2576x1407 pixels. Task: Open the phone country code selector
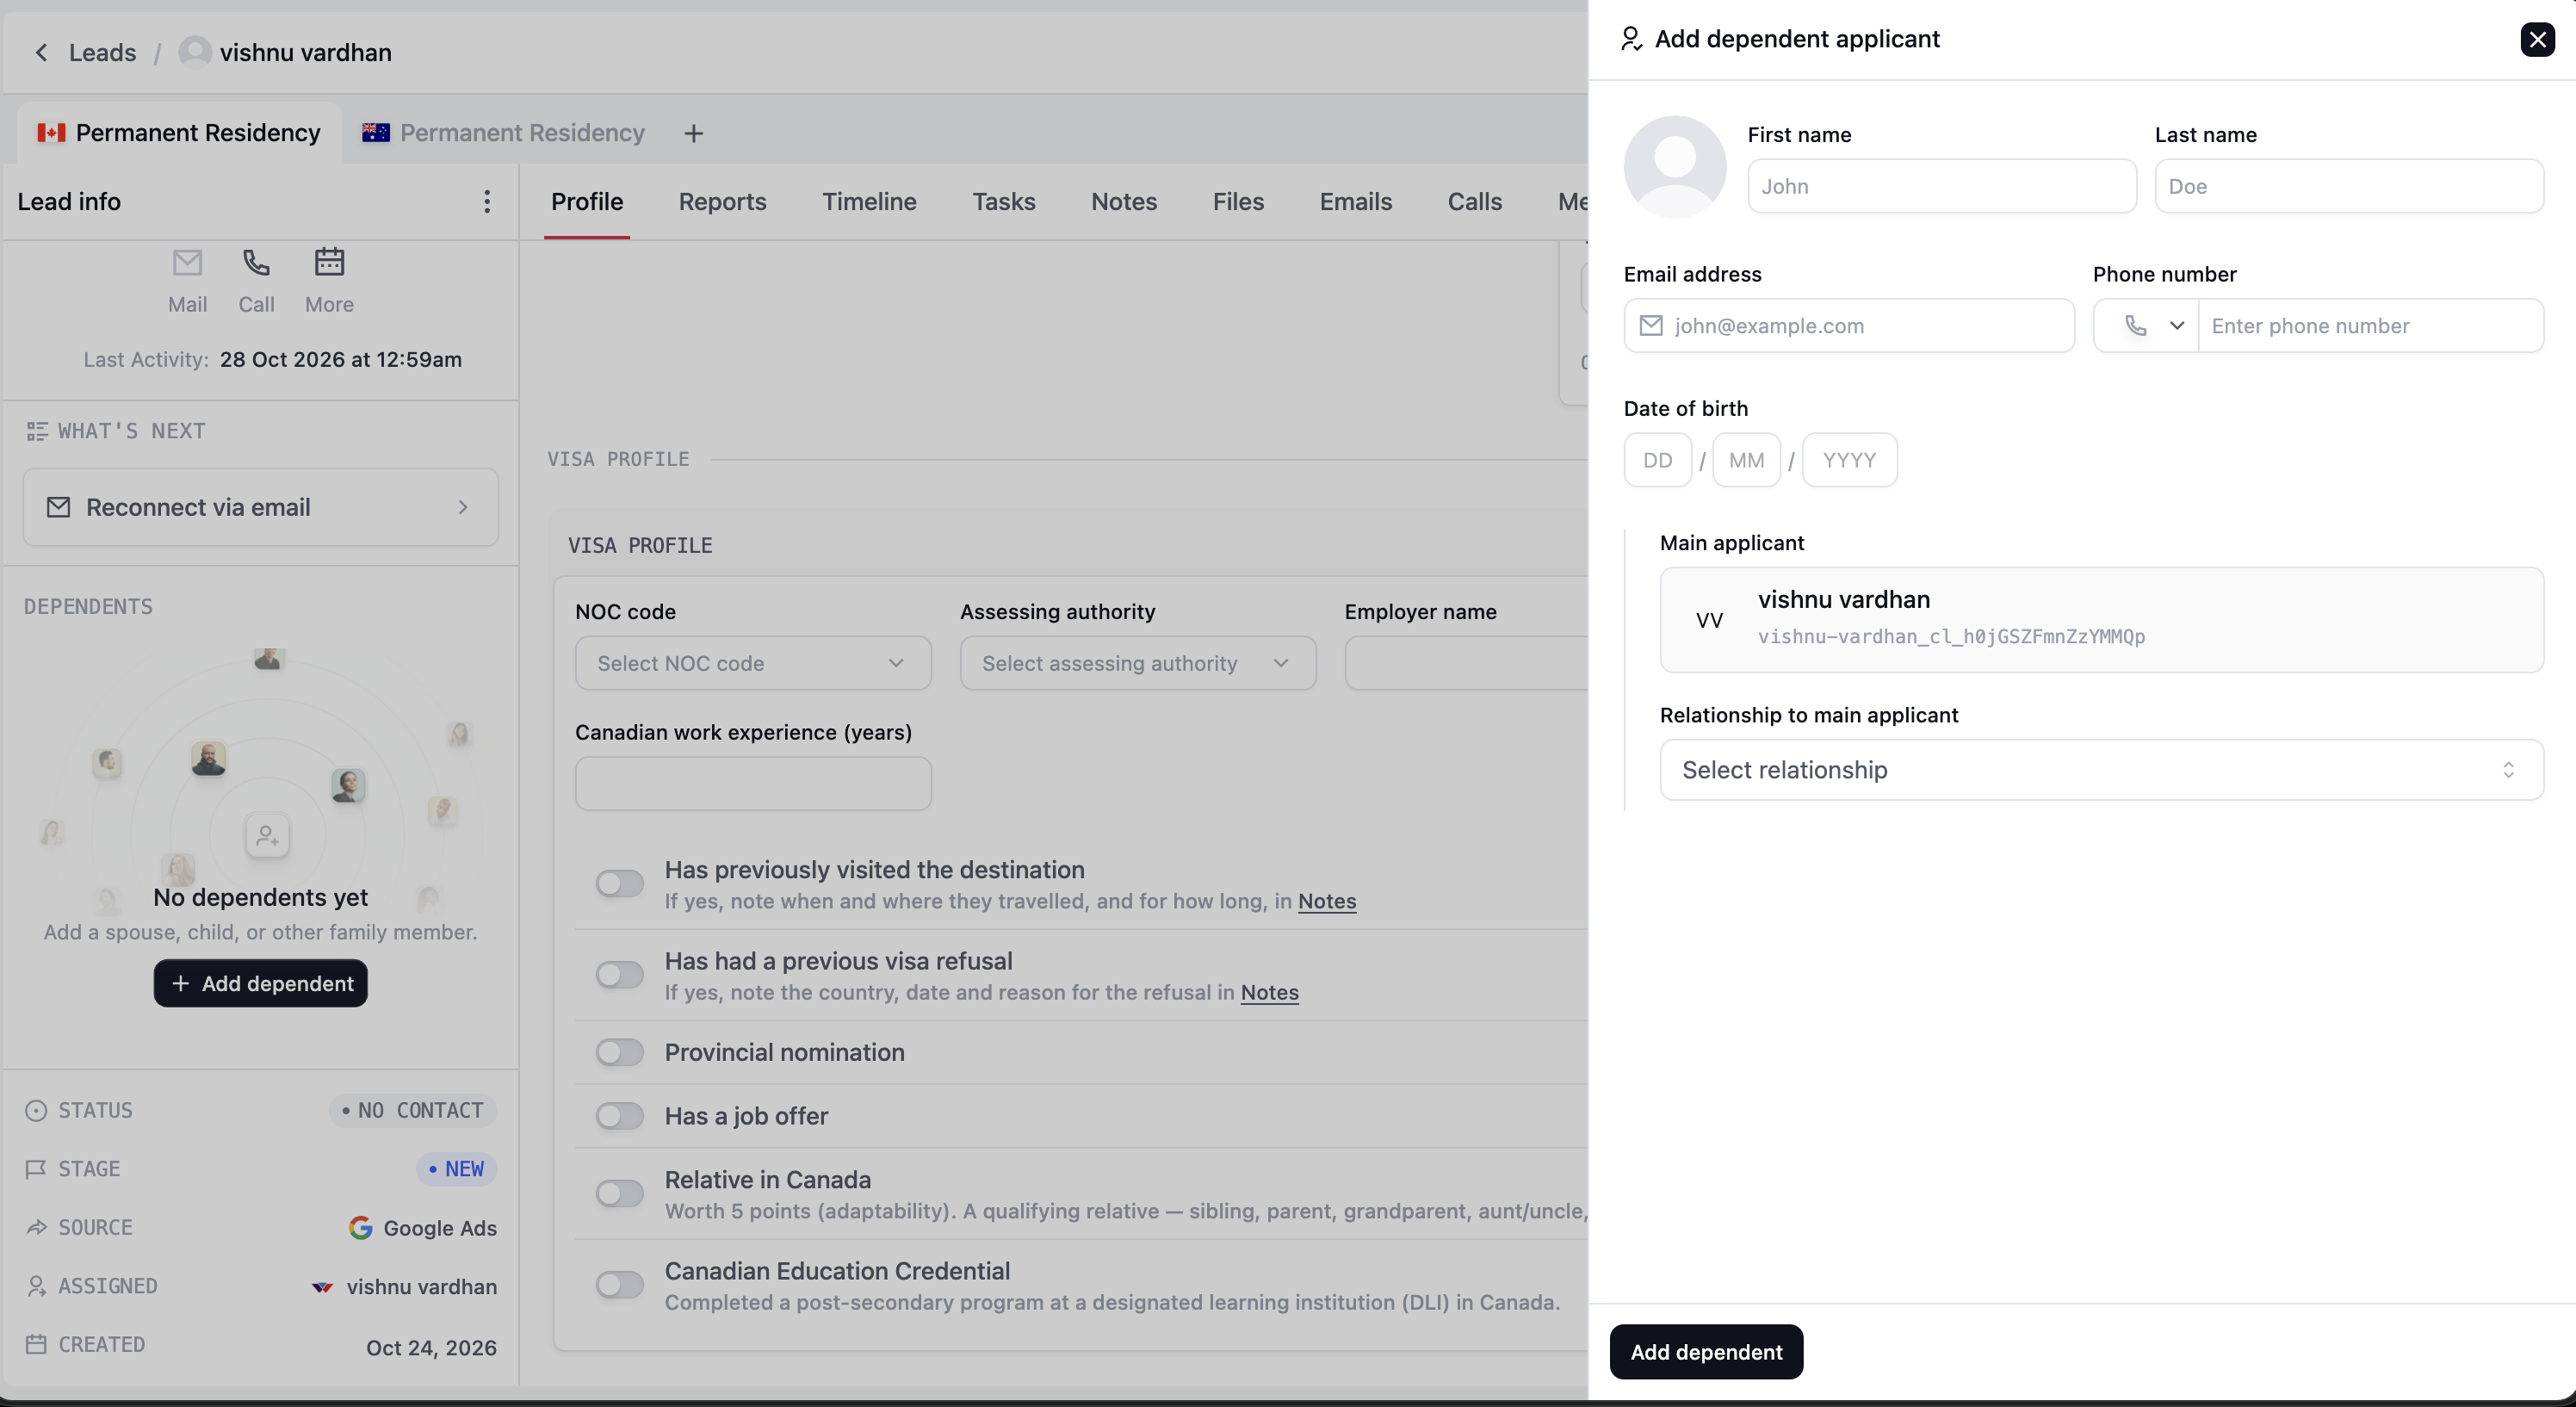coord(2146,325)
